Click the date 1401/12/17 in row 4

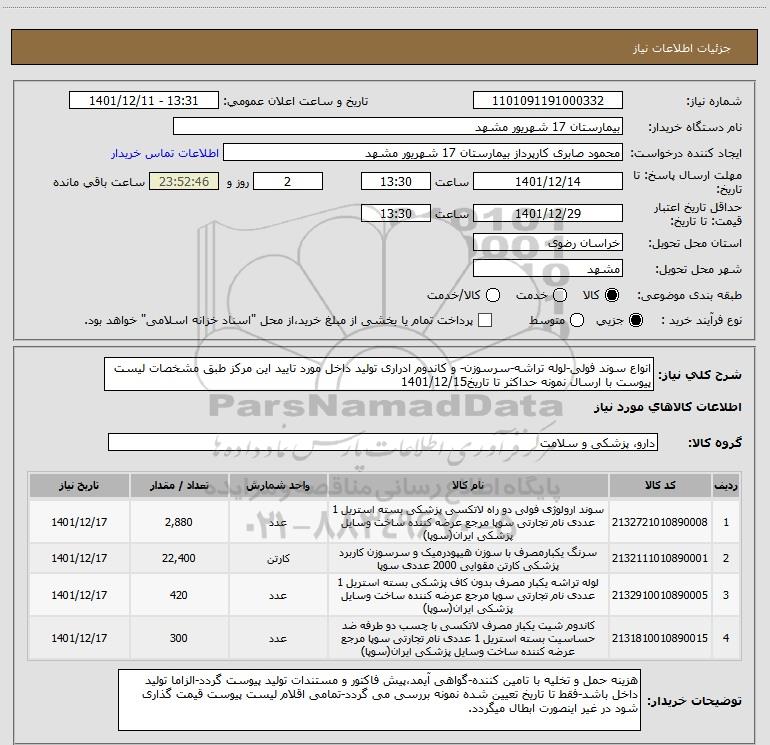79,638
